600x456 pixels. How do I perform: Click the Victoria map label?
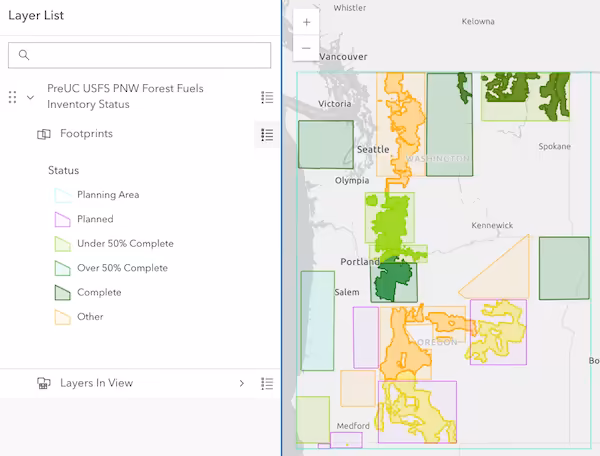point(335,104)
